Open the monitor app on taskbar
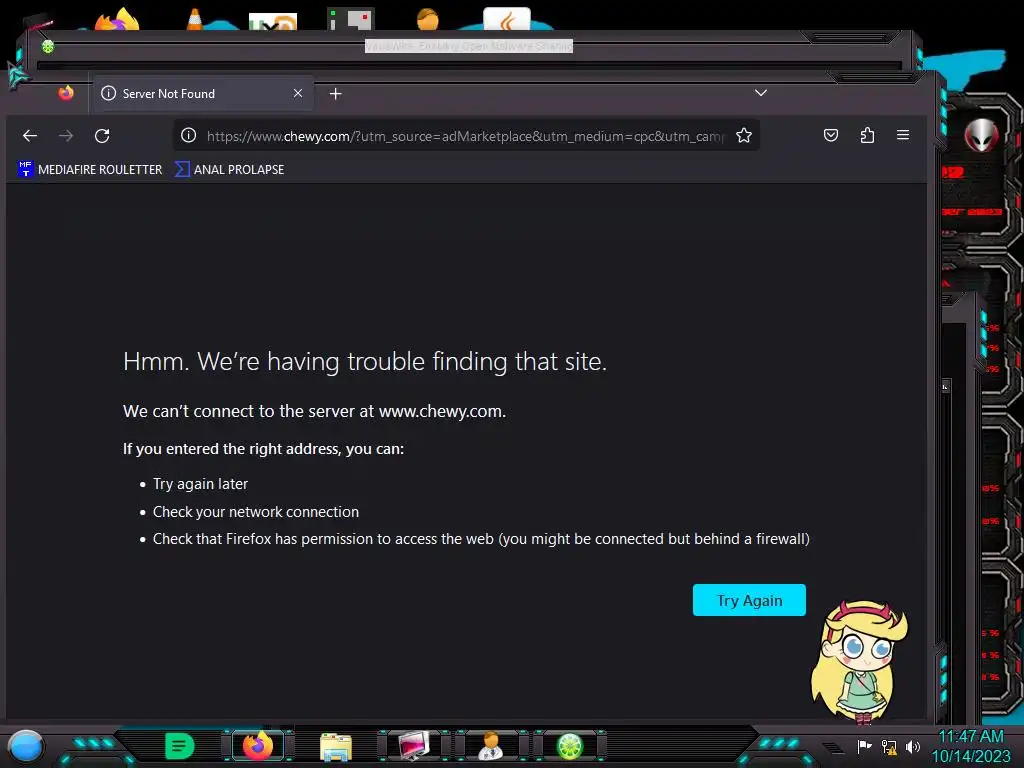This screenshot has width=1024, height=768. point(414,746)
